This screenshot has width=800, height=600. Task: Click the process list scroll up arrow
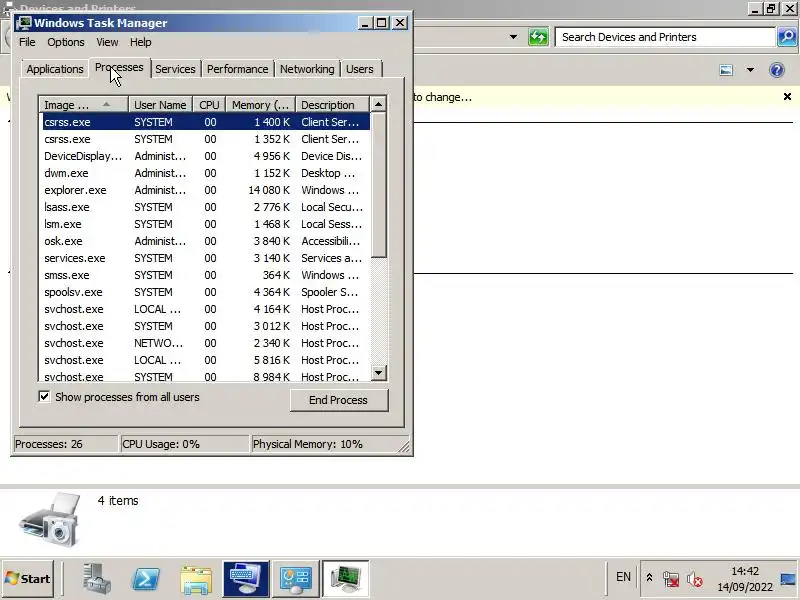click(x=378, y=104)
